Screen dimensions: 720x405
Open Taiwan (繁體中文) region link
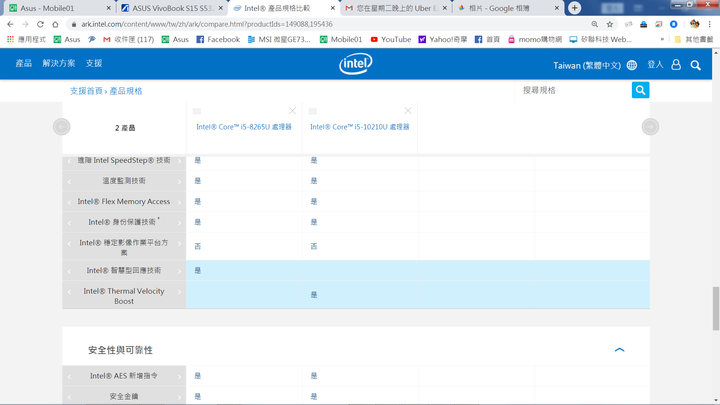pyautogui.click(x=587, y=65)
